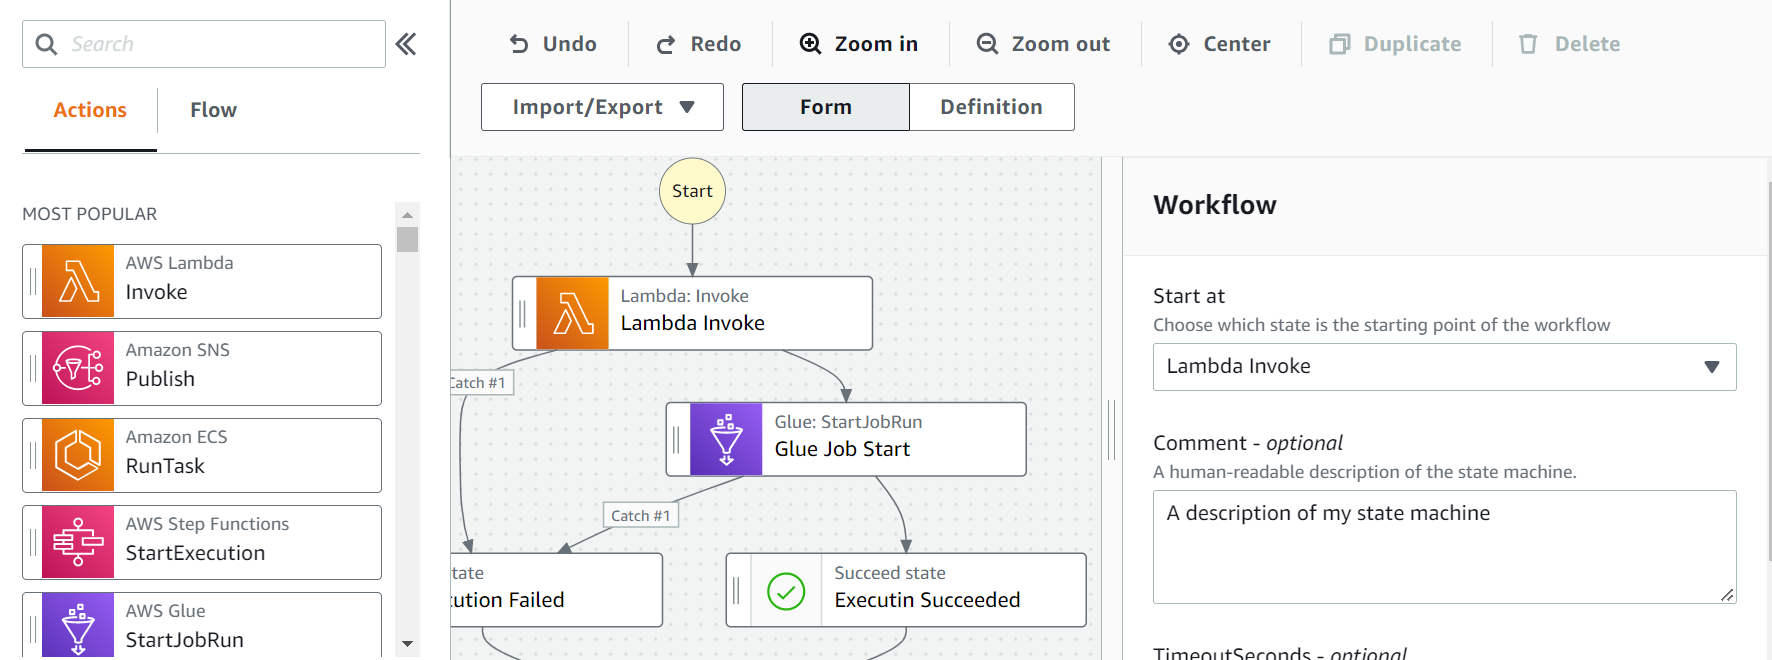
Task: Click the Catch #1 label under Glue Job Start
Action: coord(641,515)
